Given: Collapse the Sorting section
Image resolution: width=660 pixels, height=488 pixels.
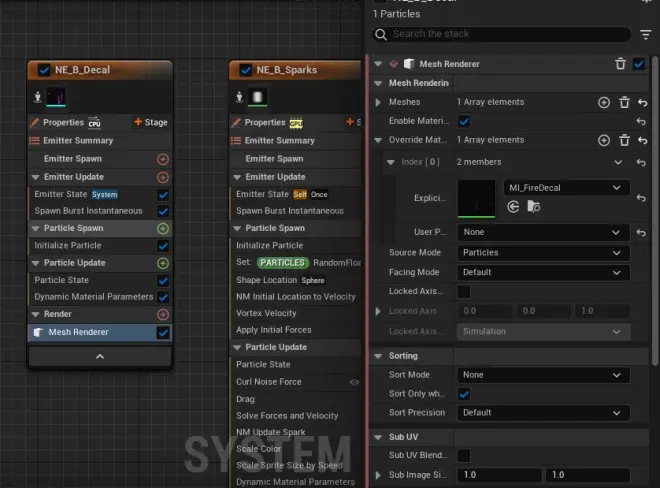Looking at the screenshot, I should point(378,356).
